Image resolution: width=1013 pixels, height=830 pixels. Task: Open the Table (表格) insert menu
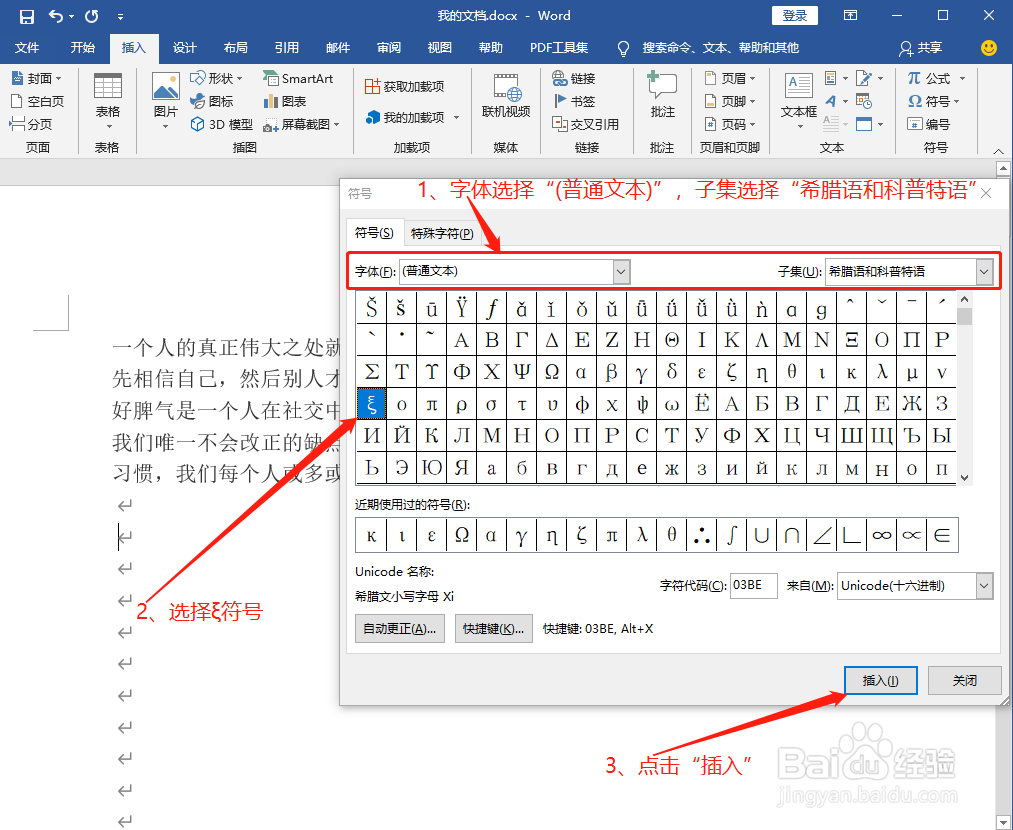[x=107, y=101]
